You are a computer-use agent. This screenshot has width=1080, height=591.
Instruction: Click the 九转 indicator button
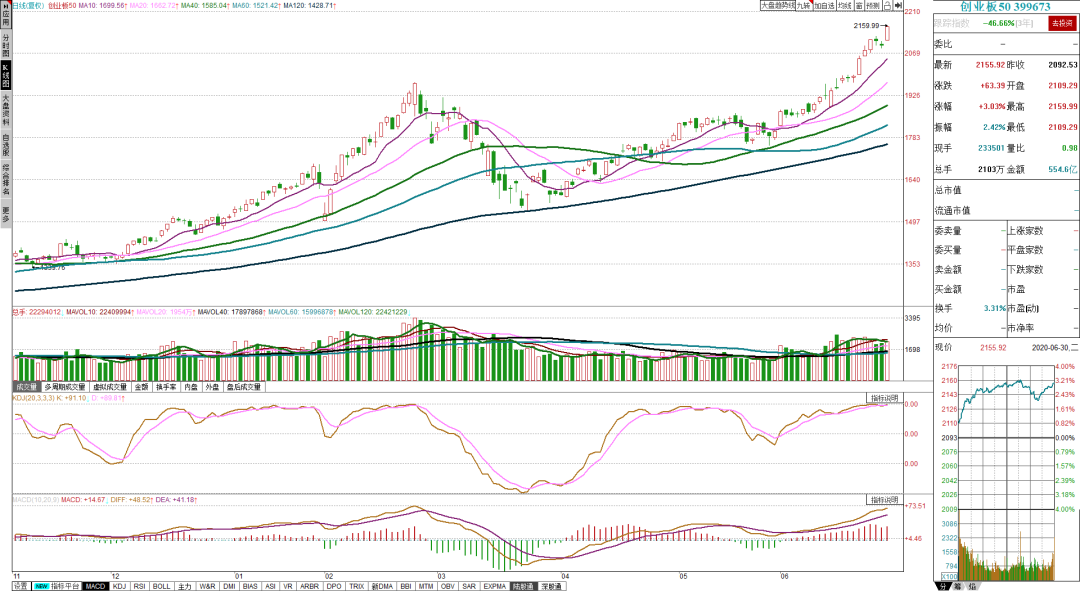tap(804, 6)
